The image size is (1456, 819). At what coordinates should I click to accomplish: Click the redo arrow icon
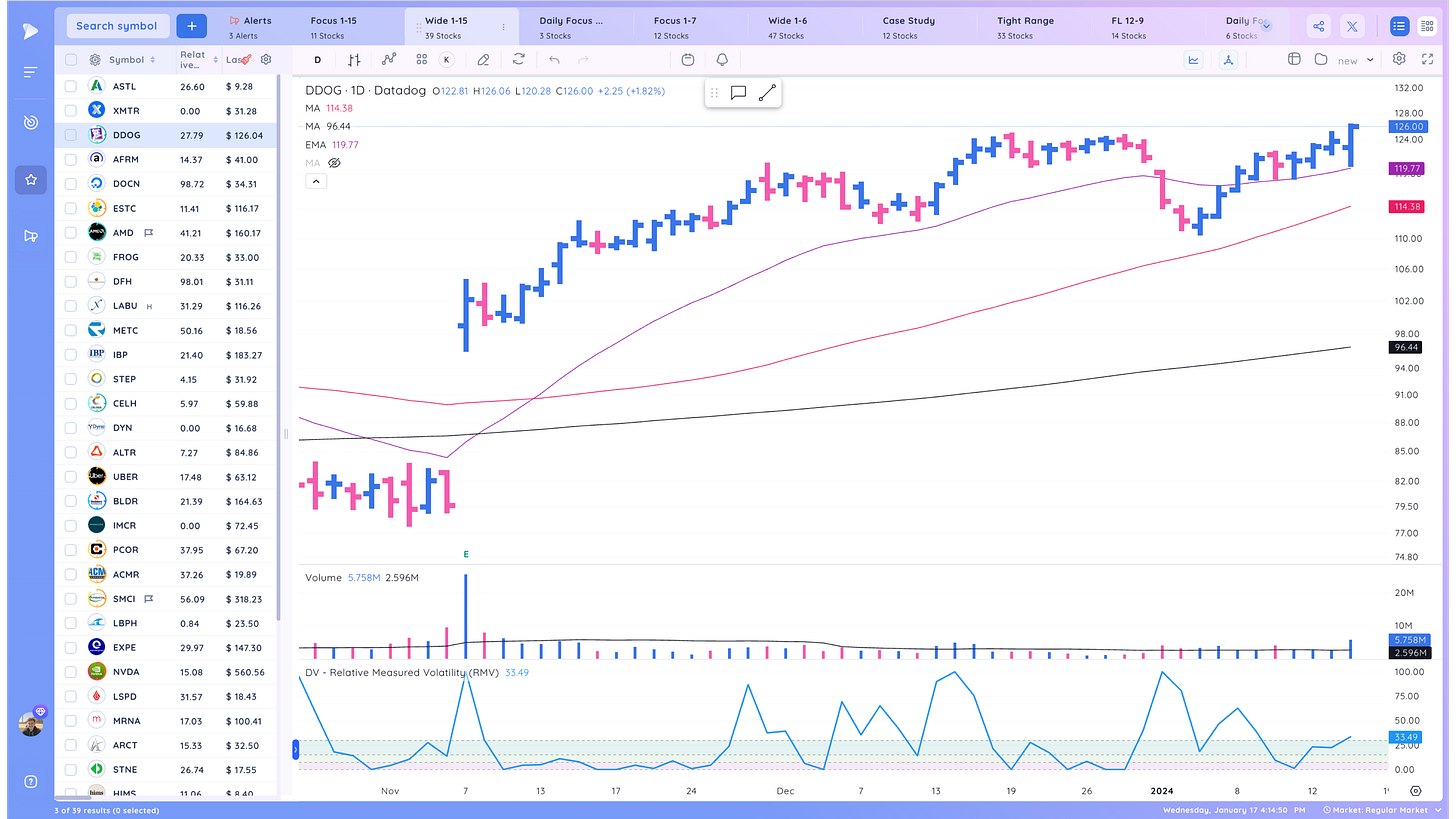pos(584,60)
